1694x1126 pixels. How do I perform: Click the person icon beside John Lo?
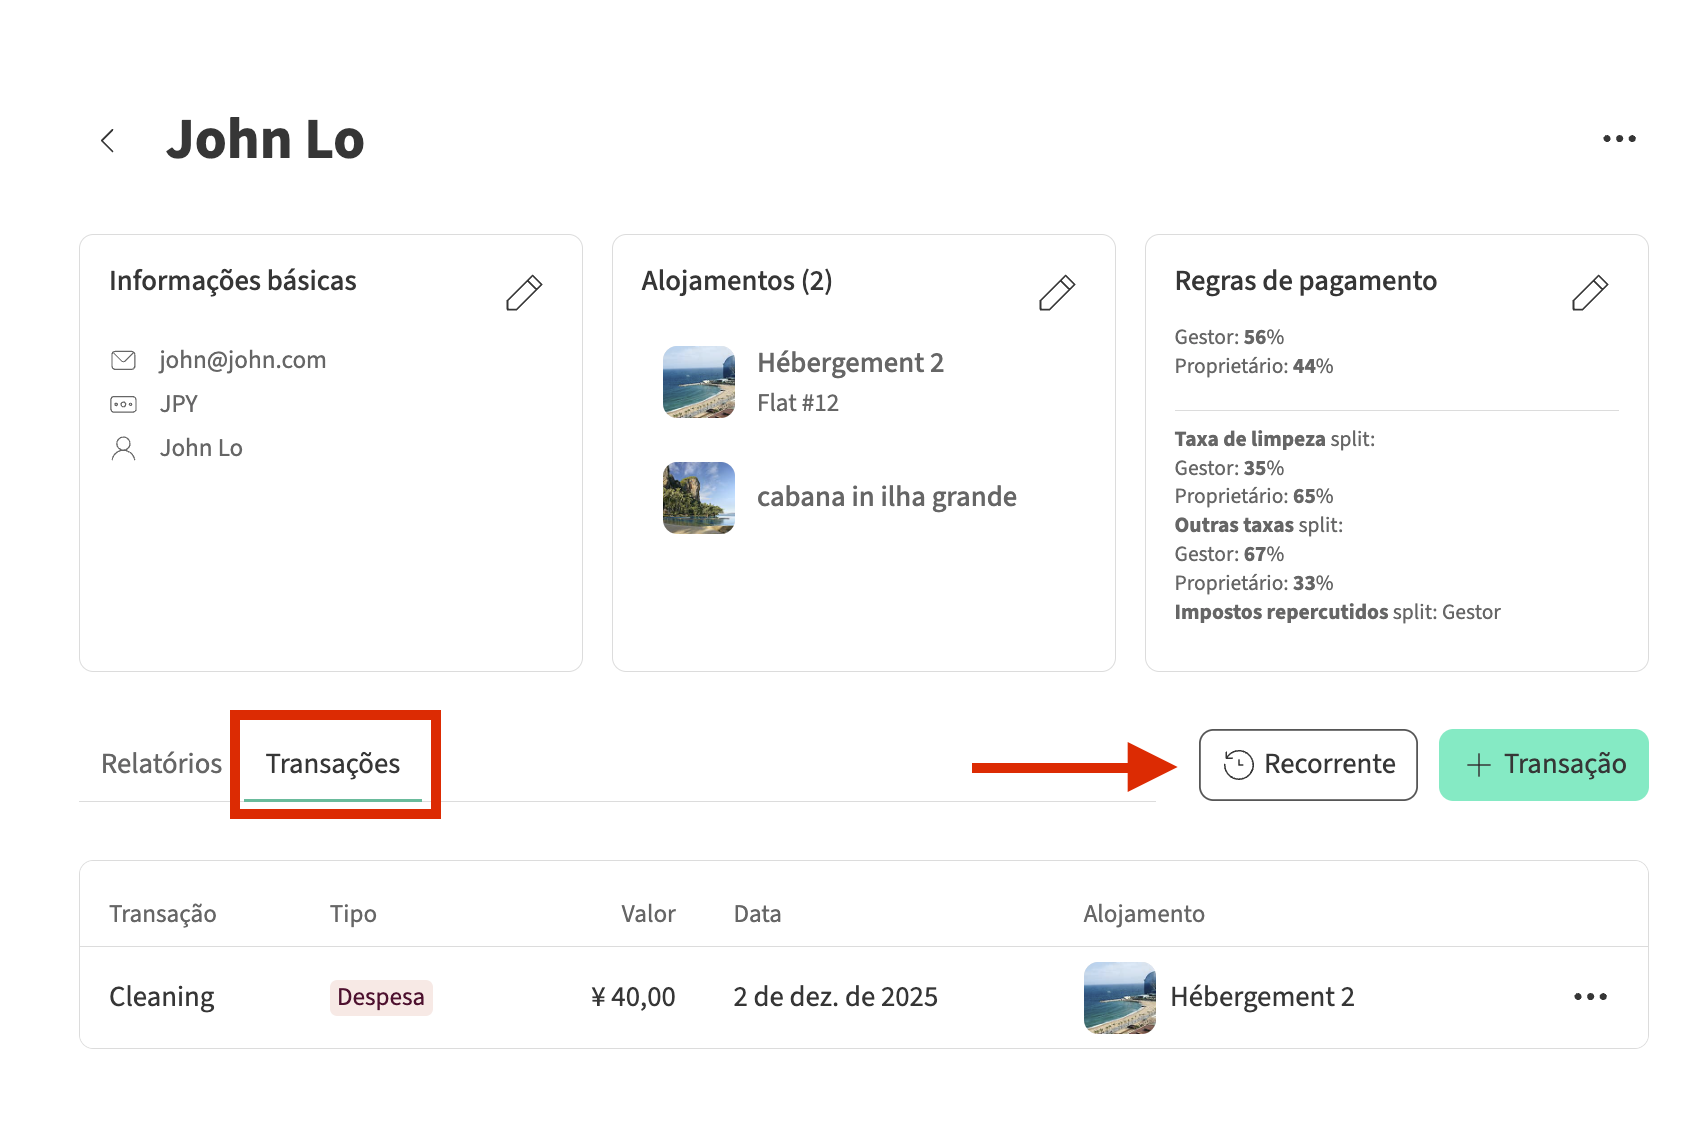click(x=123, y=448)
